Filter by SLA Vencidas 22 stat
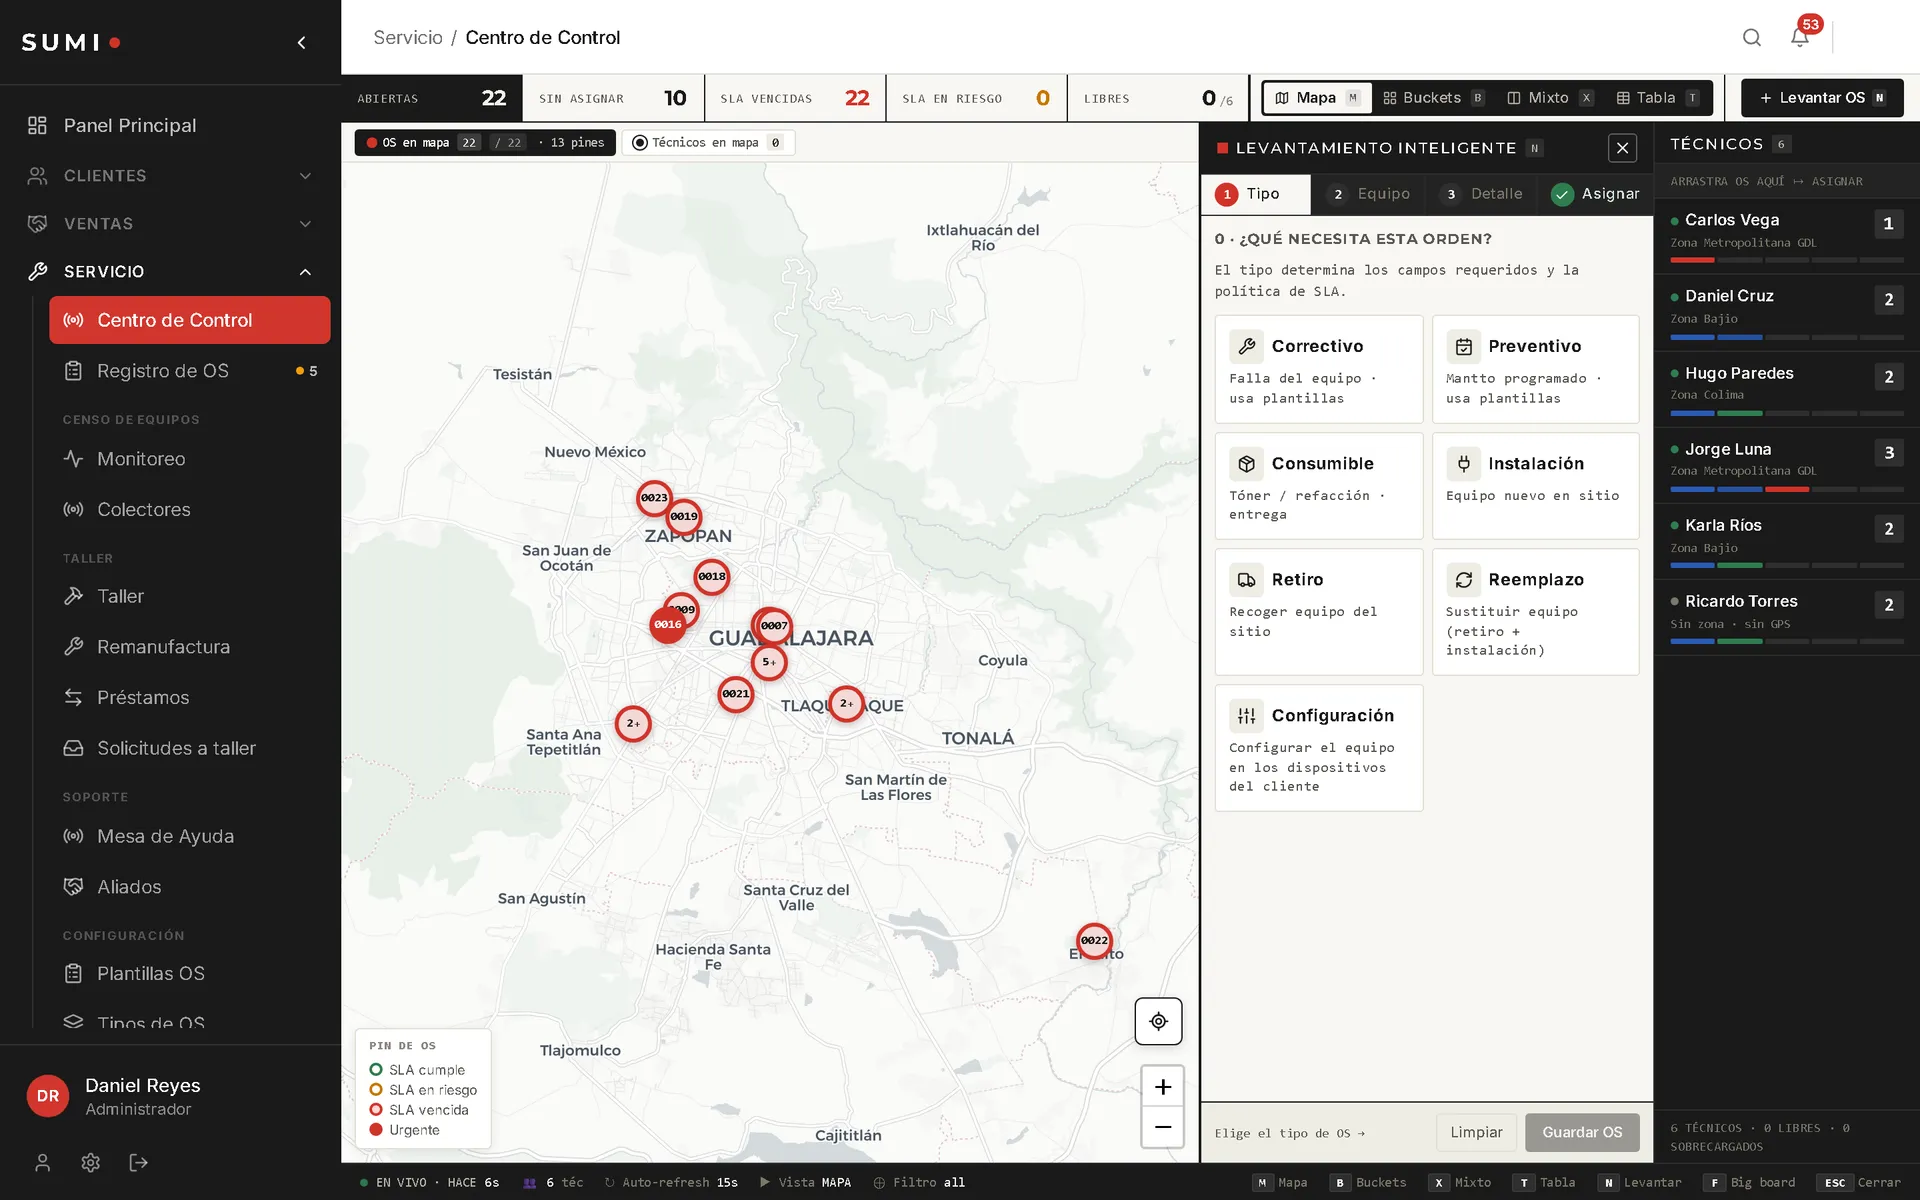This screenshot has width=1920, height=1200. click(795, 98)
